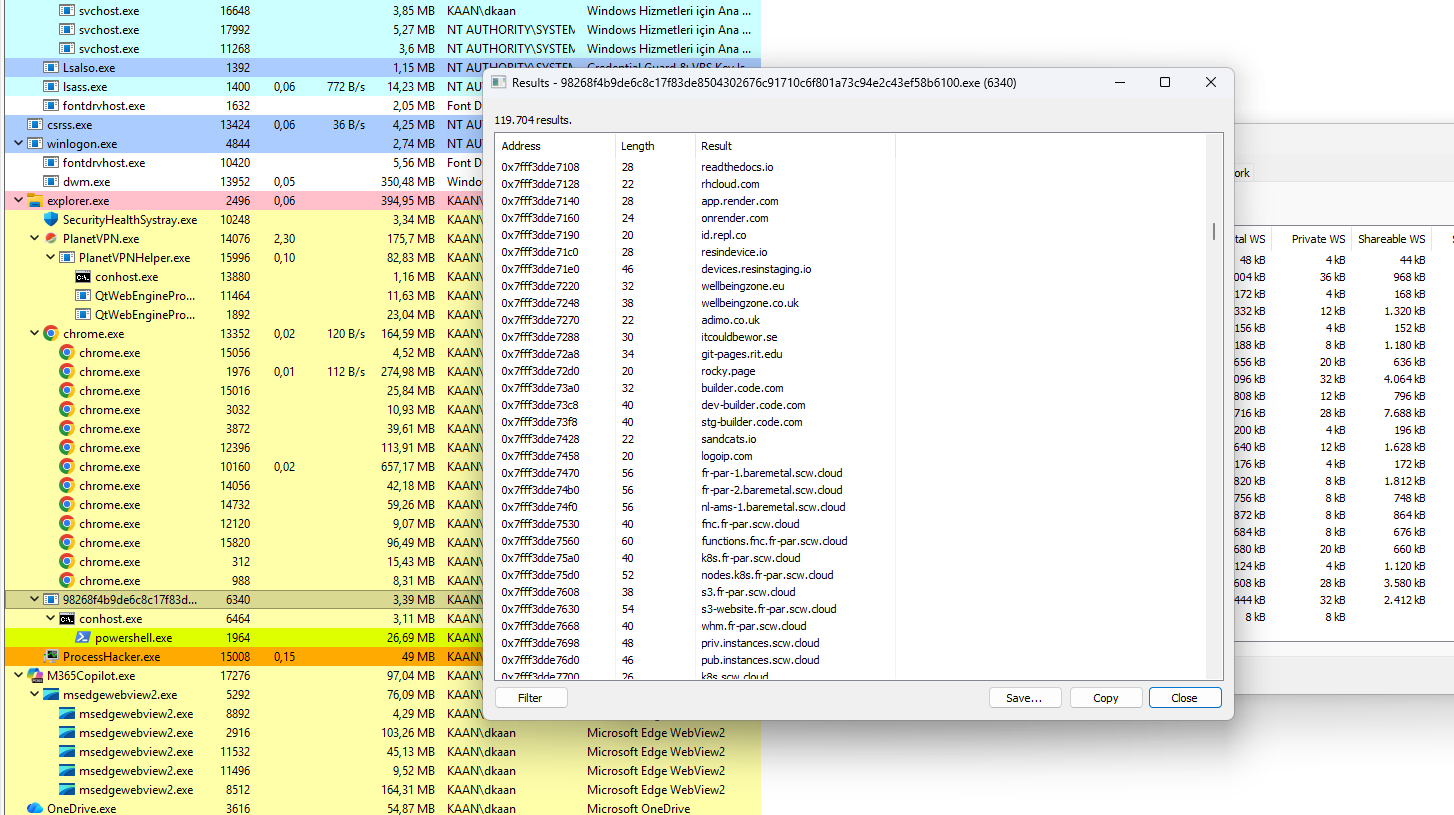This screenshot has width=1454, height=815.
Task: Collapse the PlanetVPN.exe tree node
Action: [34, 238]
